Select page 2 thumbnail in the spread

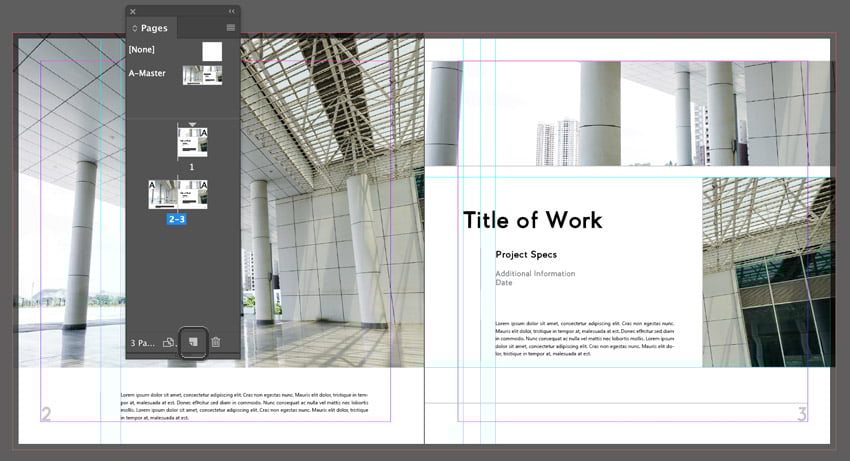163,194
